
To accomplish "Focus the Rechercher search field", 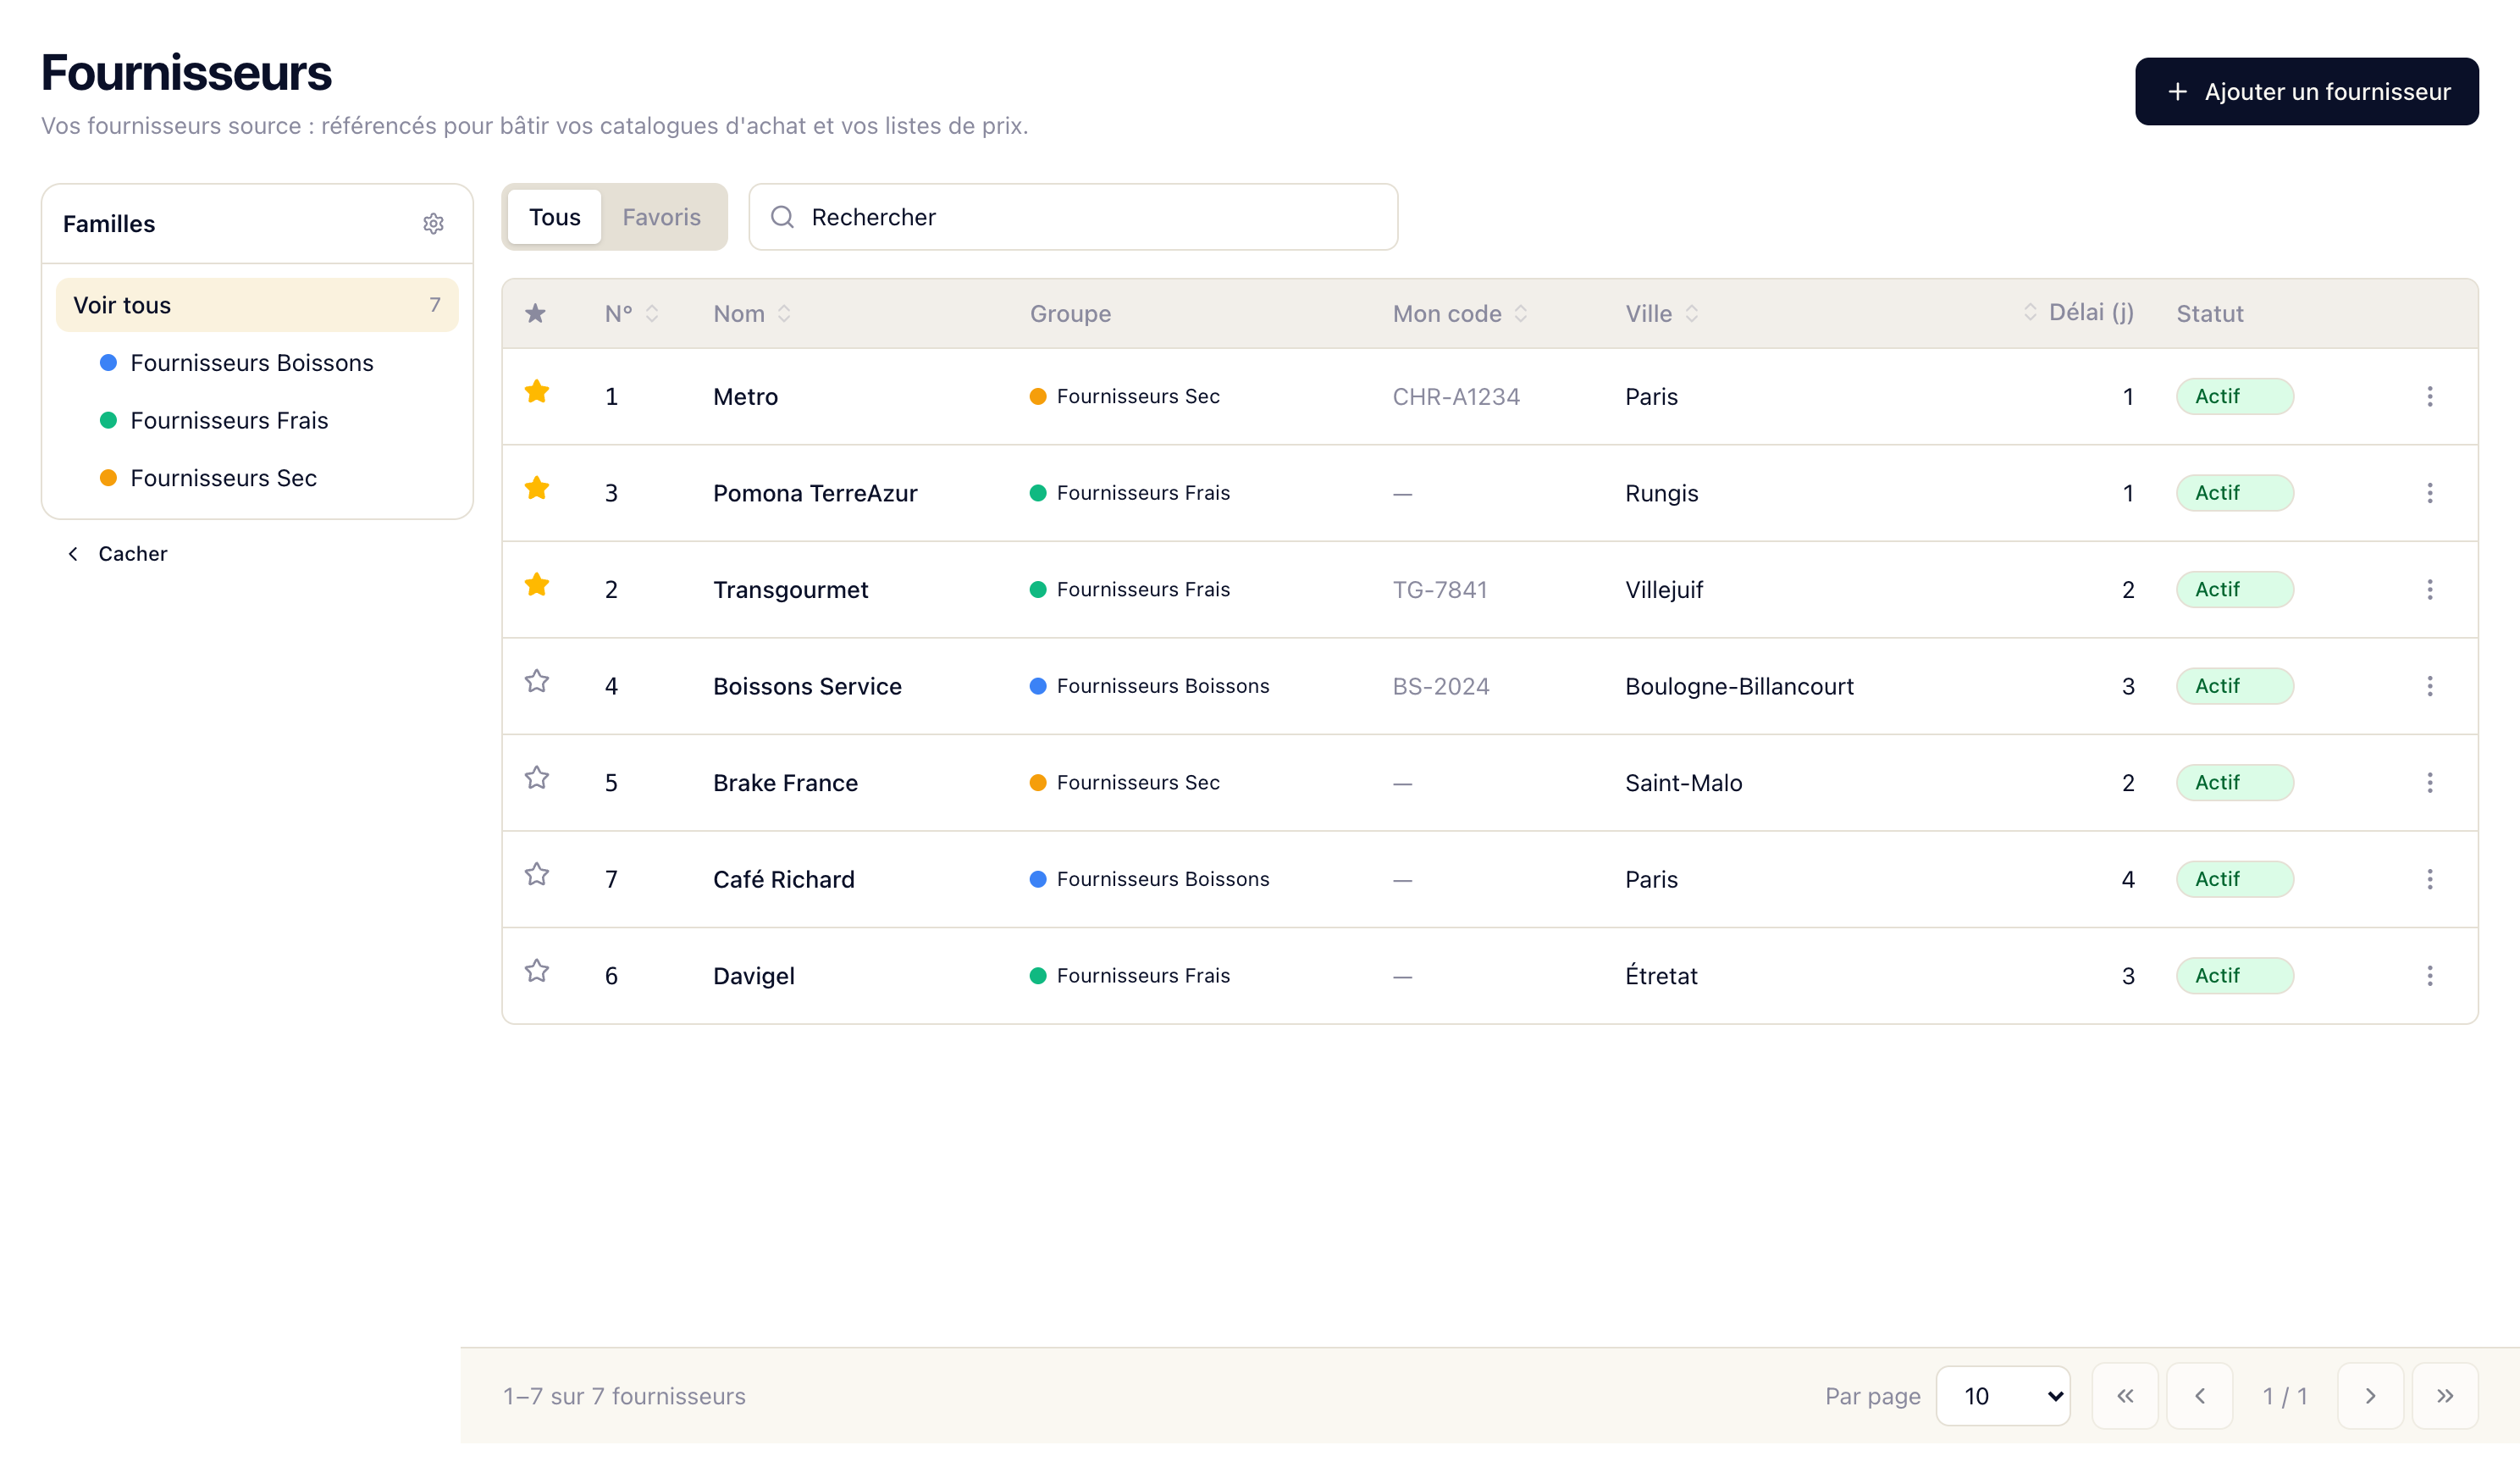I will tap(1073, 217).
